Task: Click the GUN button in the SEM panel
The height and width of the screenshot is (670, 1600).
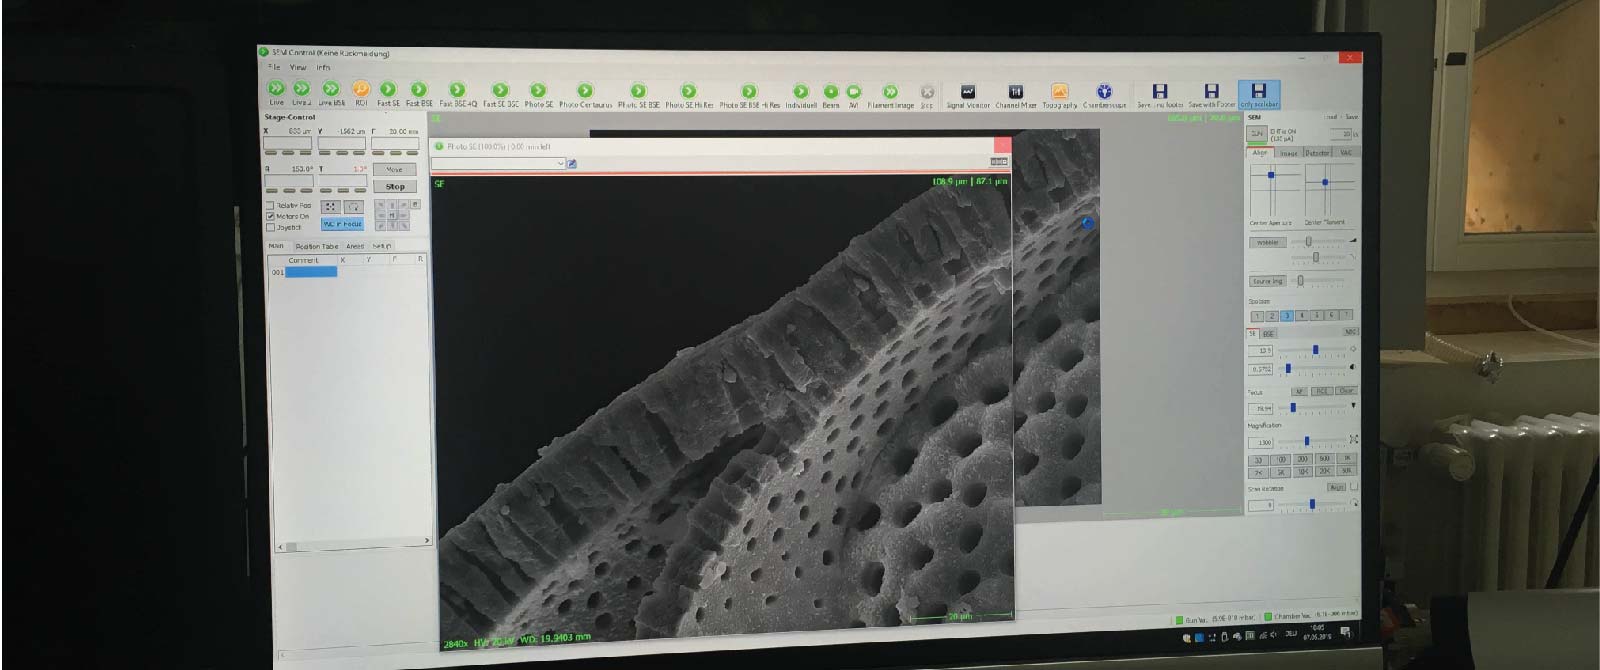Action: tap(1257, 133)
